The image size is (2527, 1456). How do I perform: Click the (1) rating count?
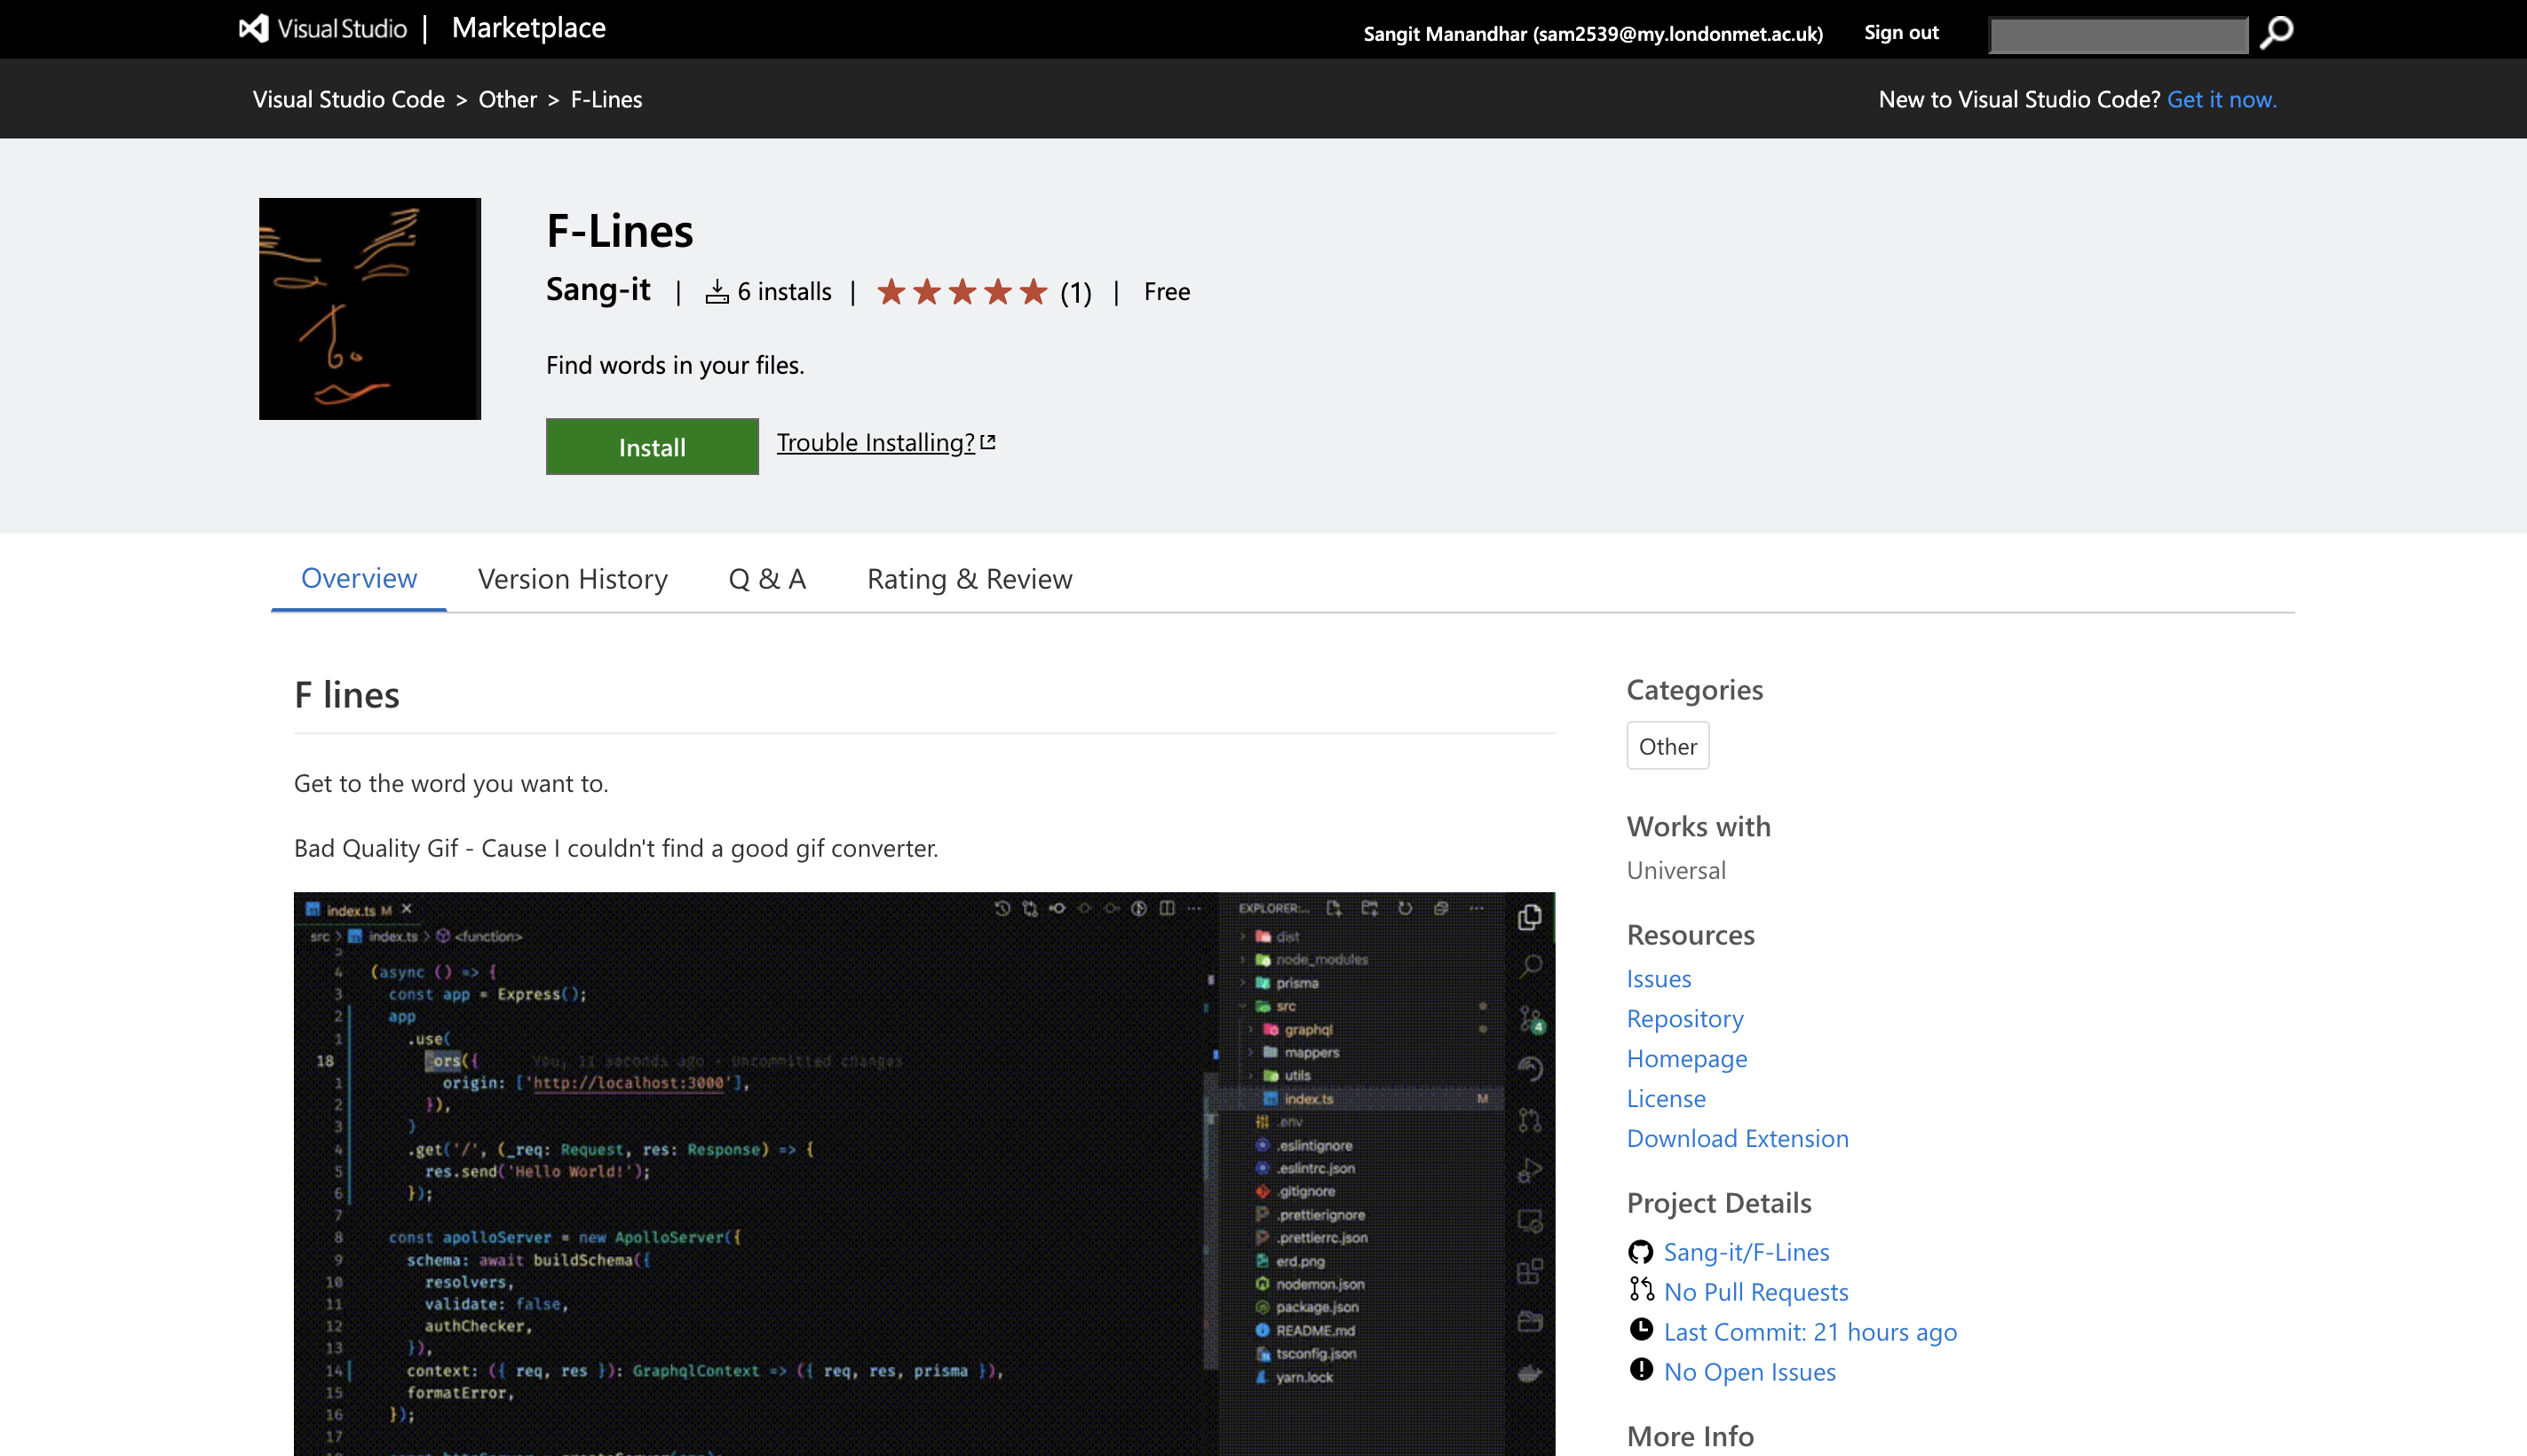pos(1075,292)
